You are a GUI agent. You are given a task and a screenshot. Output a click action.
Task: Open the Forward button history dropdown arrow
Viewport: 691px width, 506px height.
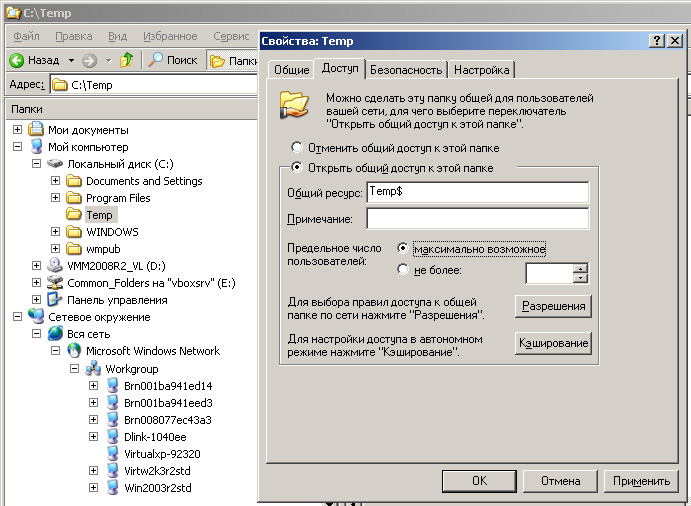pyautogui.click(x=108, y=60)
